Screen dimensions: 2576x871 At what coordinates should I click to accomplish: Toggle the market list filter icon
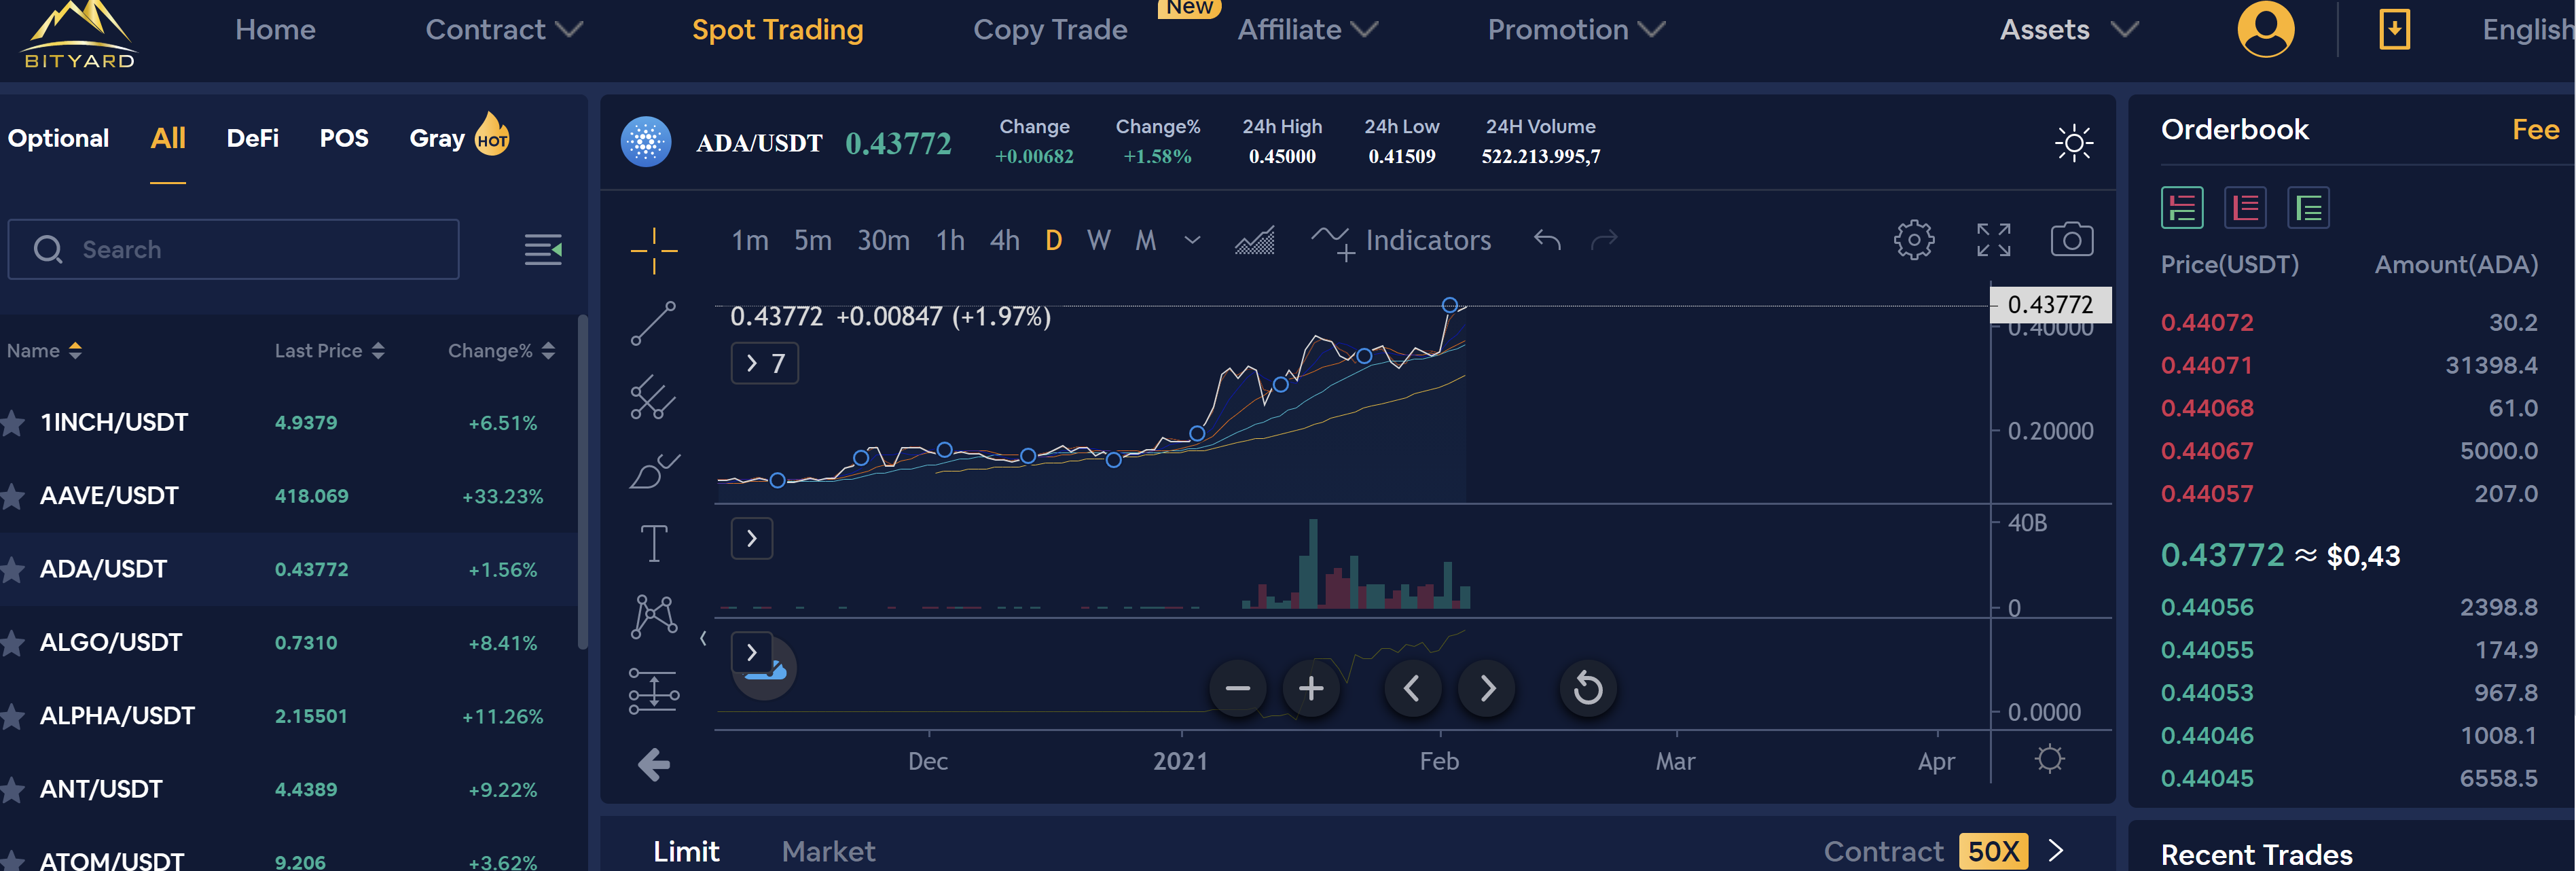tap(543, 249)
